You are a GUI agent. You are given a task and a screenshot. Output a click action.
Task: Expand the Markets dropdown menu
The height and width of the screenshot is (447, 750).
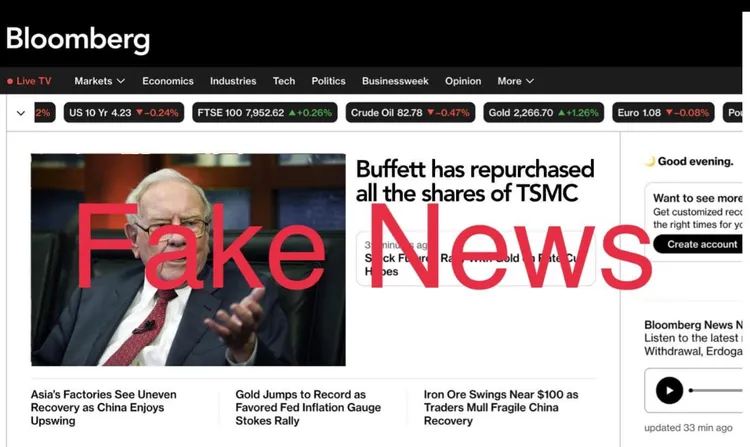99,81
